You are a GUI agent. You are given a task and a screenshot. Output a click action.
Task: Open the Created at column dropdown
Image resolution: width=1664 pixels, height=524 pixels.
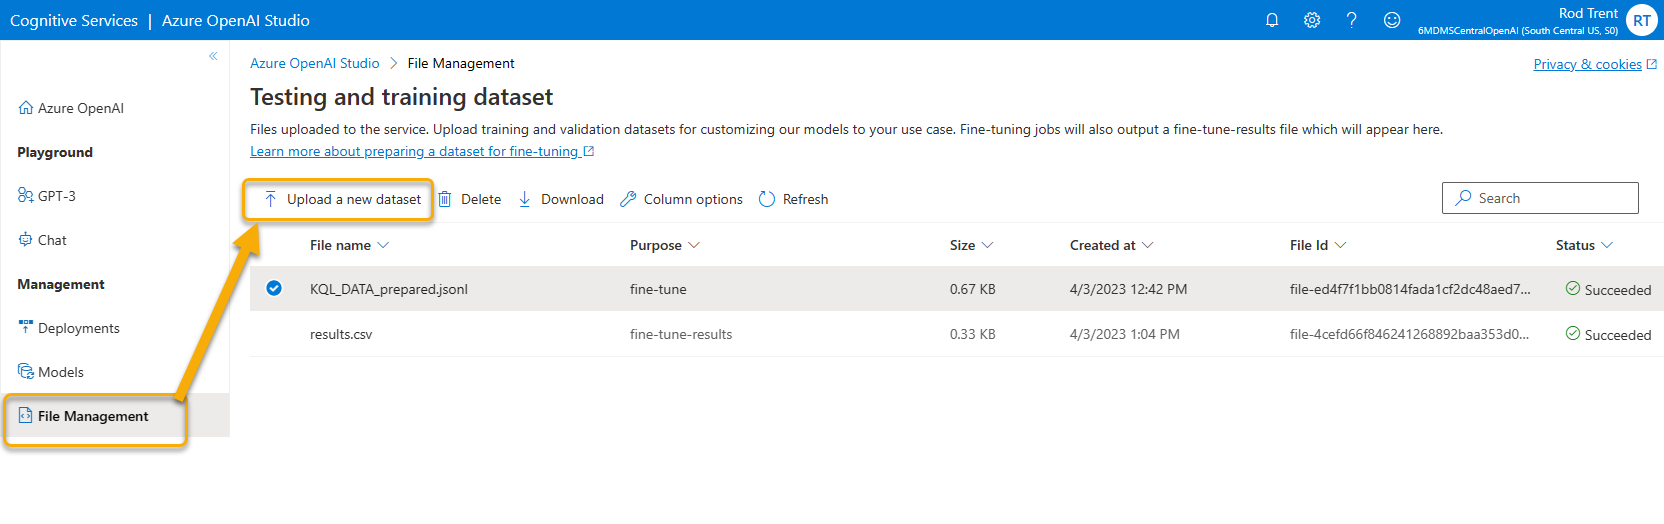[1147, 245]
